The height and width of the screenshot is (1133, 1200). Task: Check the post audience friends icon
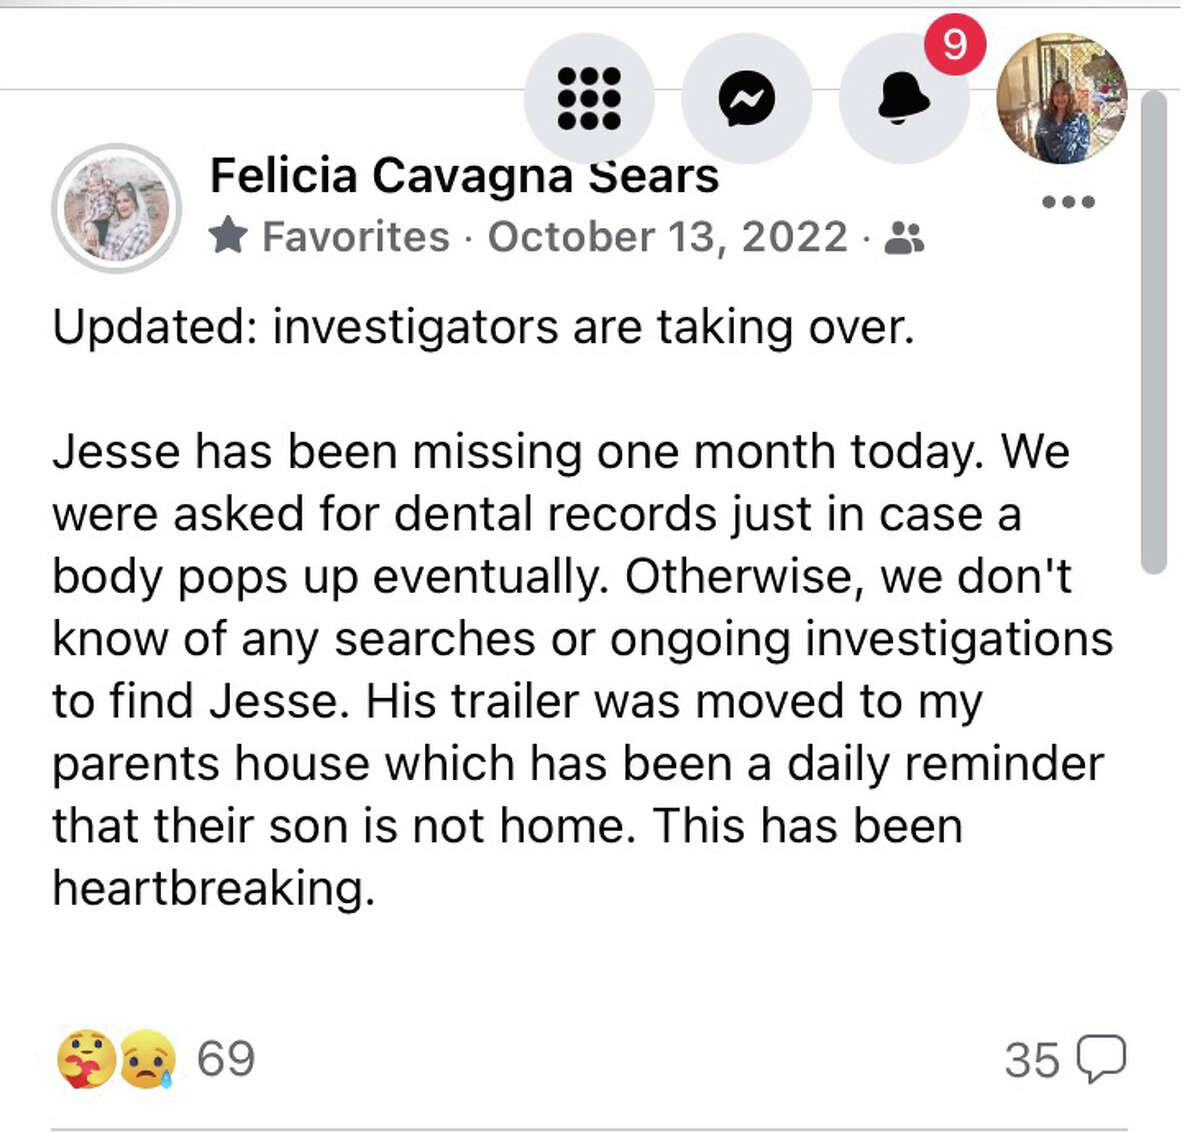click(905, 238)
